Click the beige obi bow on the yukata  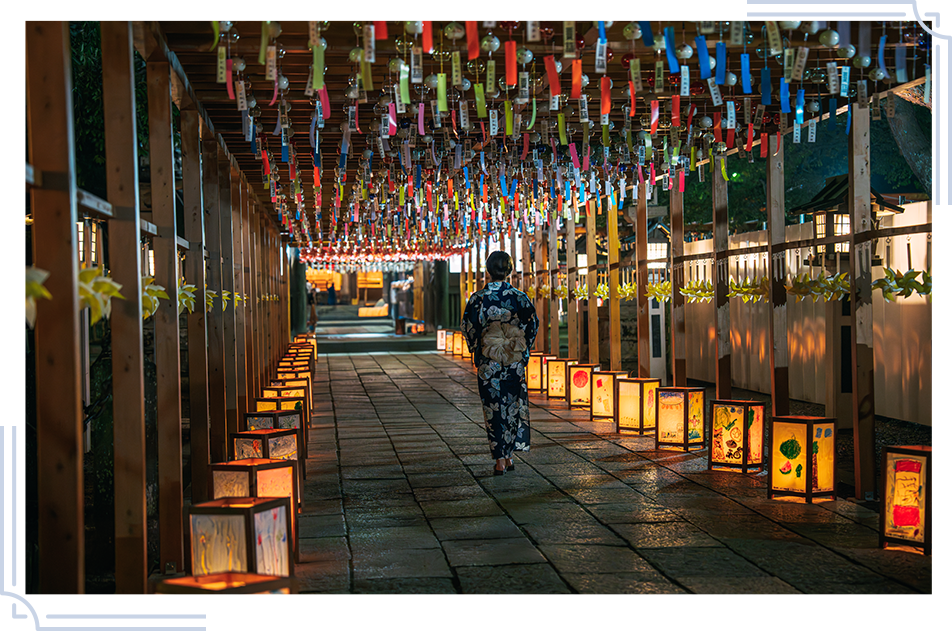click(x=503, y=342)
